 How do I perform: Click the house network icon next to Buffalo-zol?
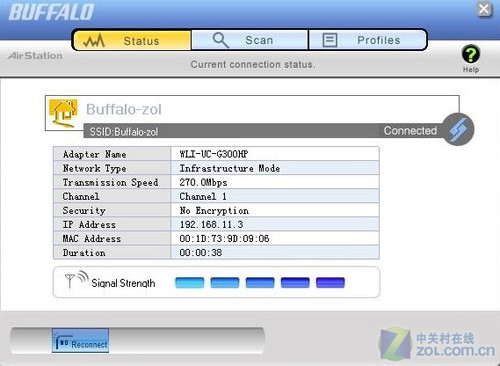tap(63, 113)
